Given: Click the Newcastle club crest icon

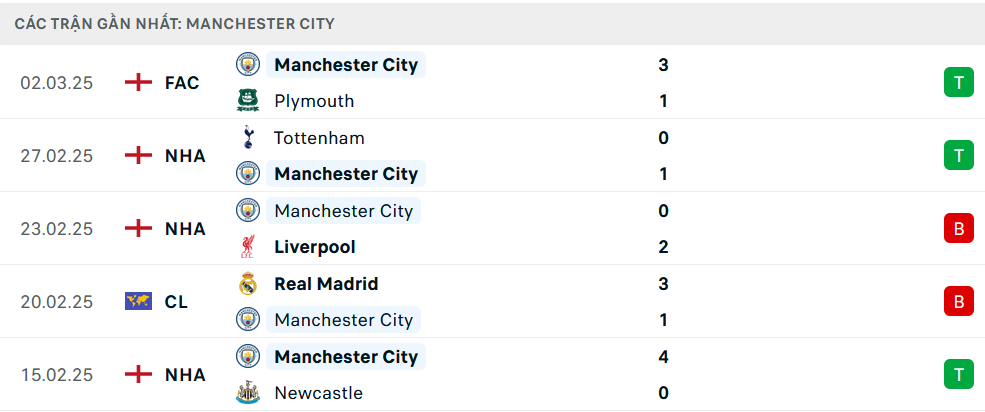Looking at the screenshot, I should [247, 393].
